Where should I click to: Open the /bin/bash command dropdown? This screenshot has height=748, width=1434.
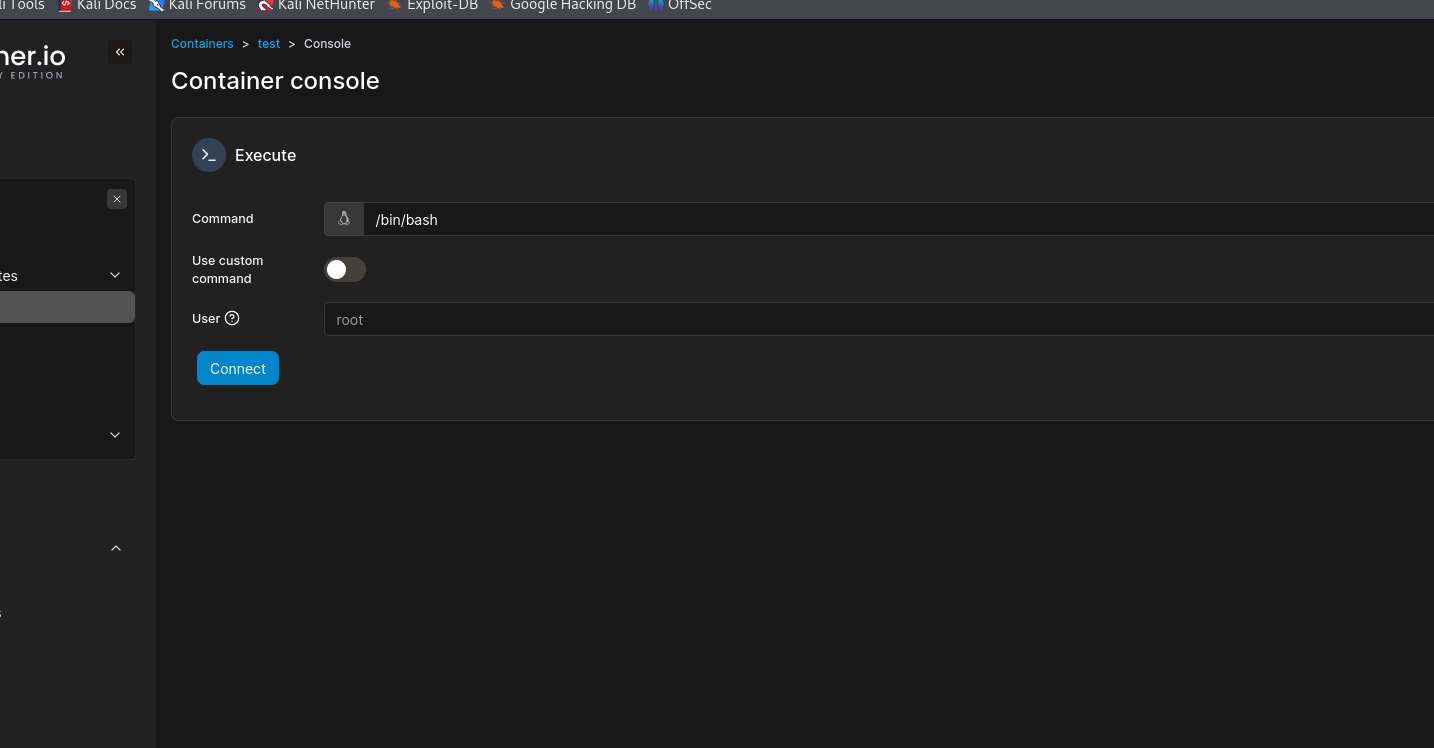point(898,219)
